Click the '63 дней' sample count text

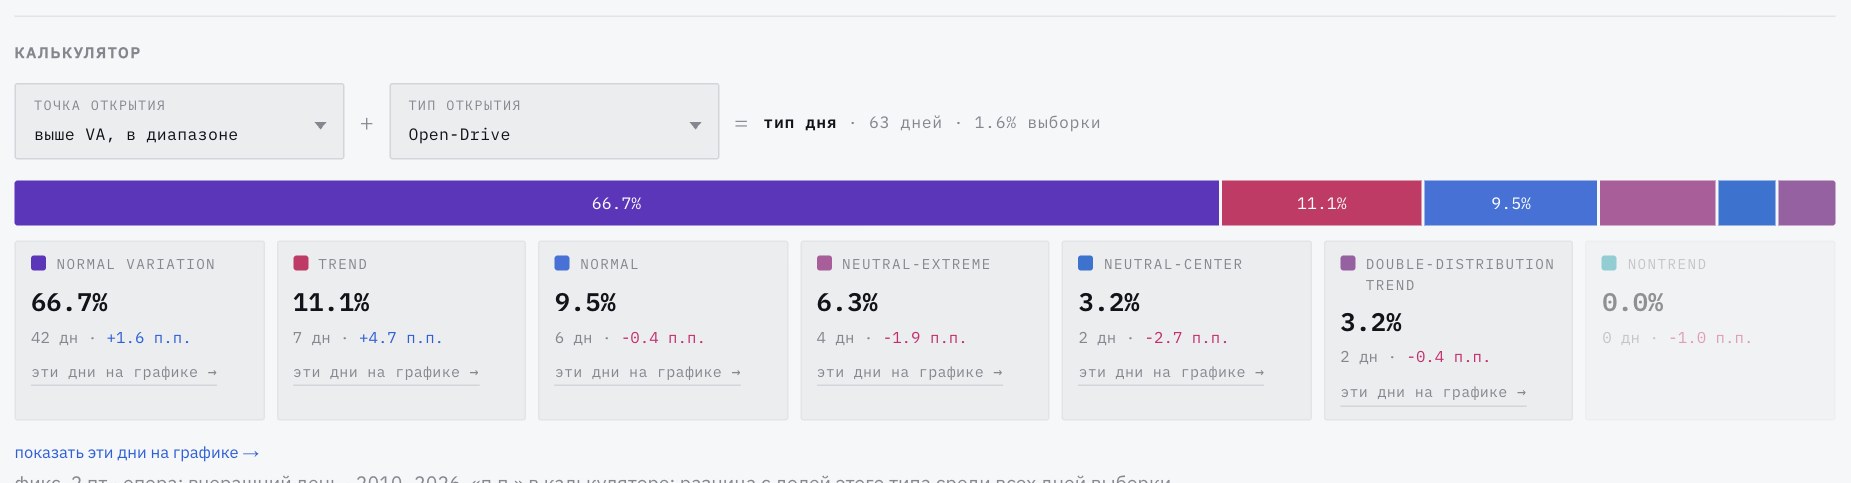tap(905, 122)
